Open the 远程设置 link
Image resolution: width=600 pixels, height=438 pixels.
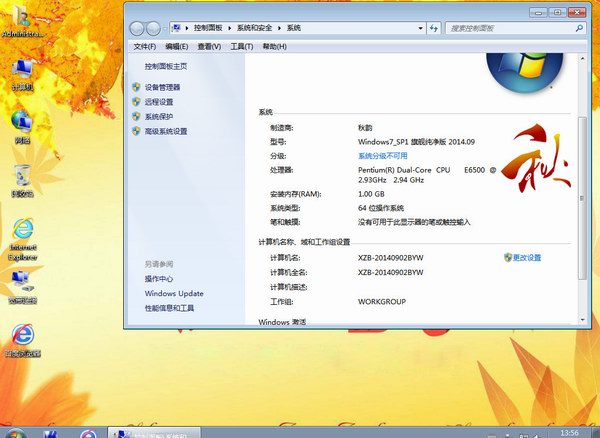159,102
